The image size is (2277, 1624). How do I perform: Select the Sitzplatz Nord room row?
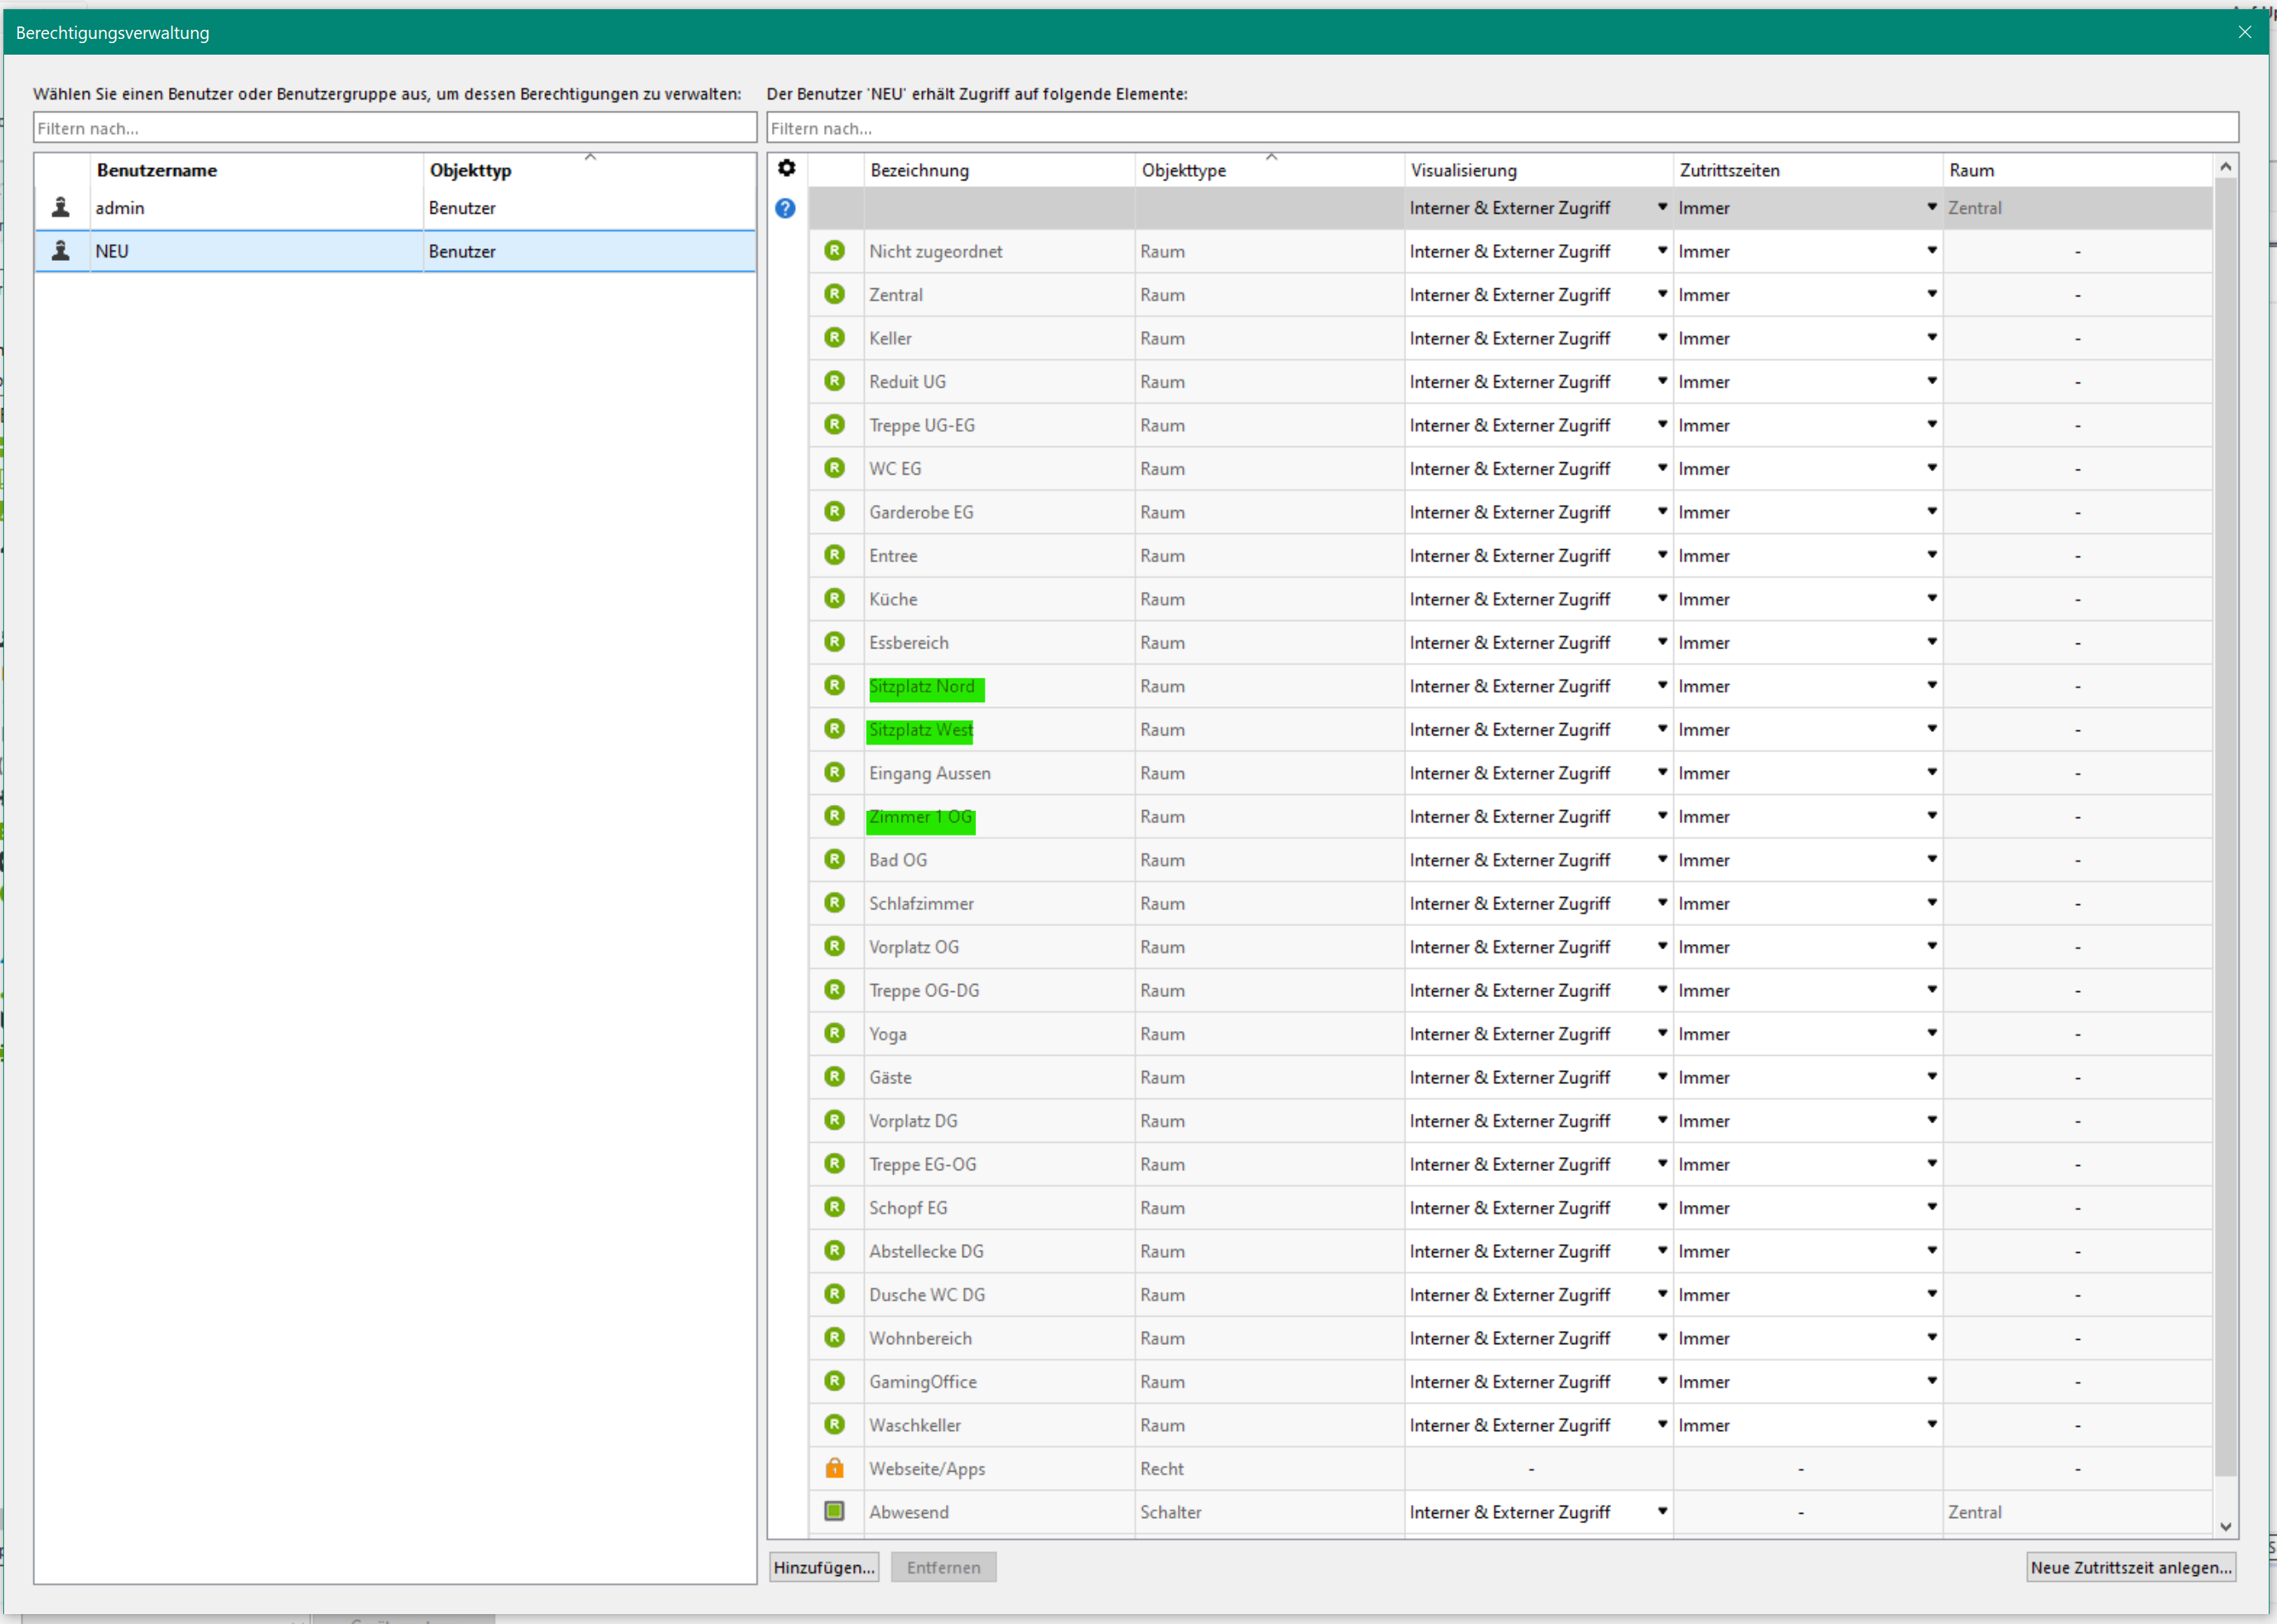pyautogui.click(x=921, y=687)
